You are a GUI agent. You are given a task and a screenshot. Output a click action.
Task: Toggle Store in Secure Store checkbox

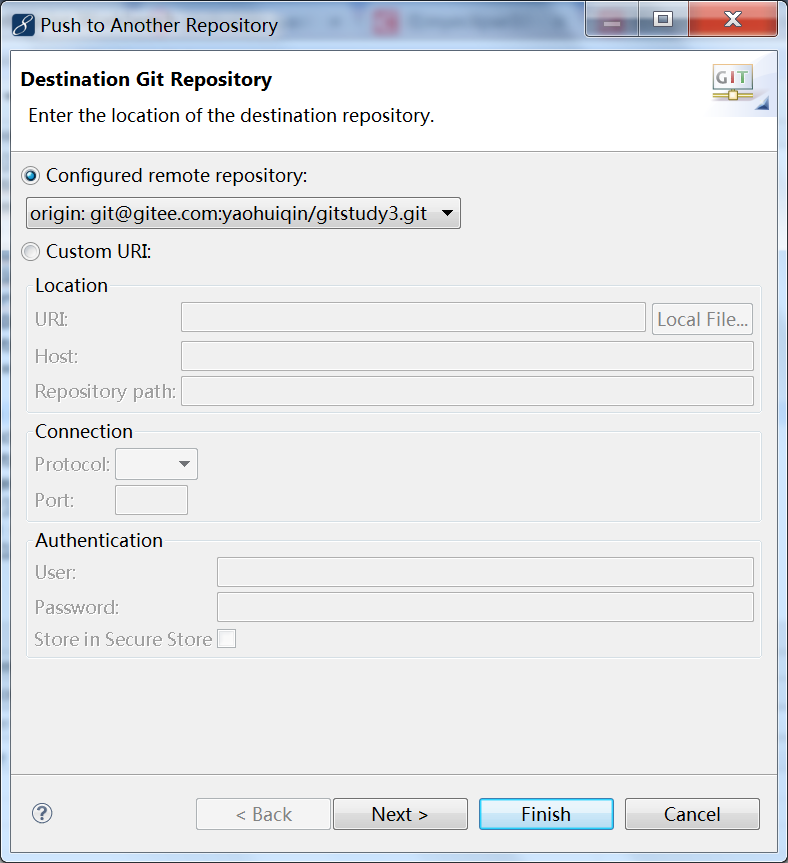point(227,639)
